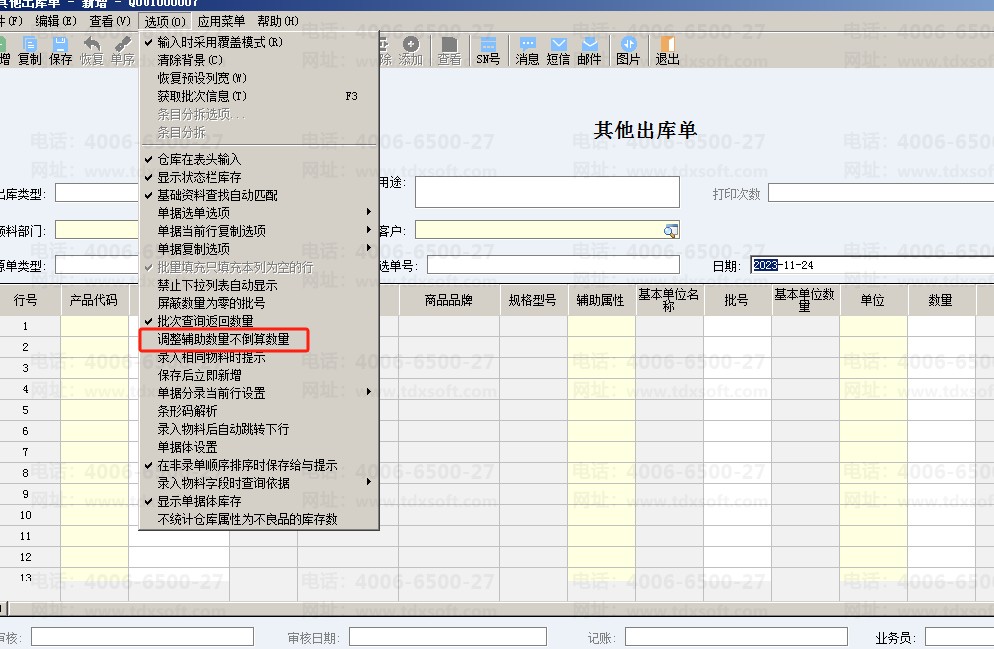Enable 调整辅助数量不倒算数量 option

pos(223,340)
